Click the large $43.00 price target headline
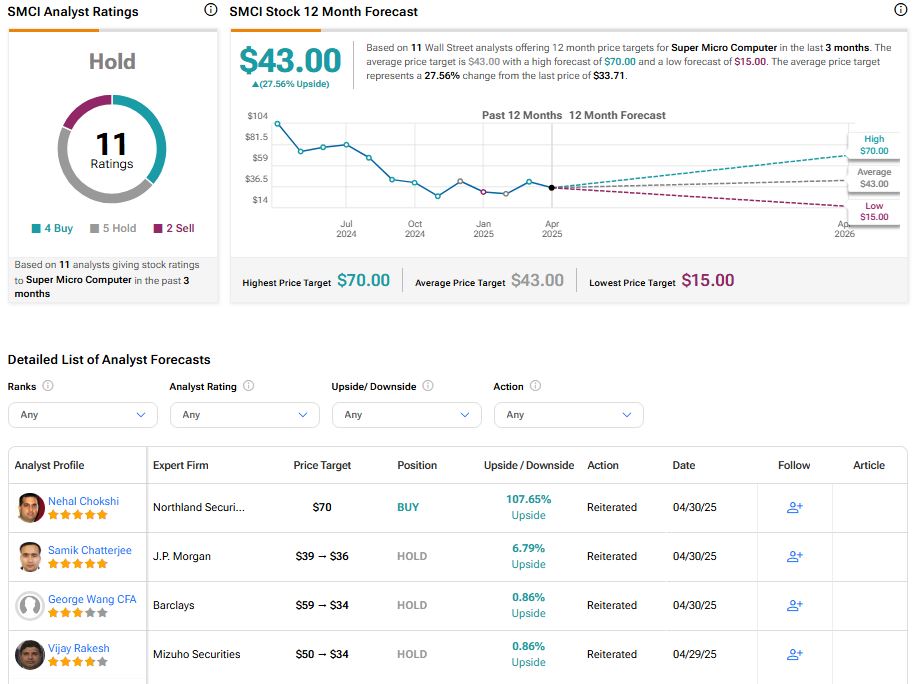 (x=291, y=61)
